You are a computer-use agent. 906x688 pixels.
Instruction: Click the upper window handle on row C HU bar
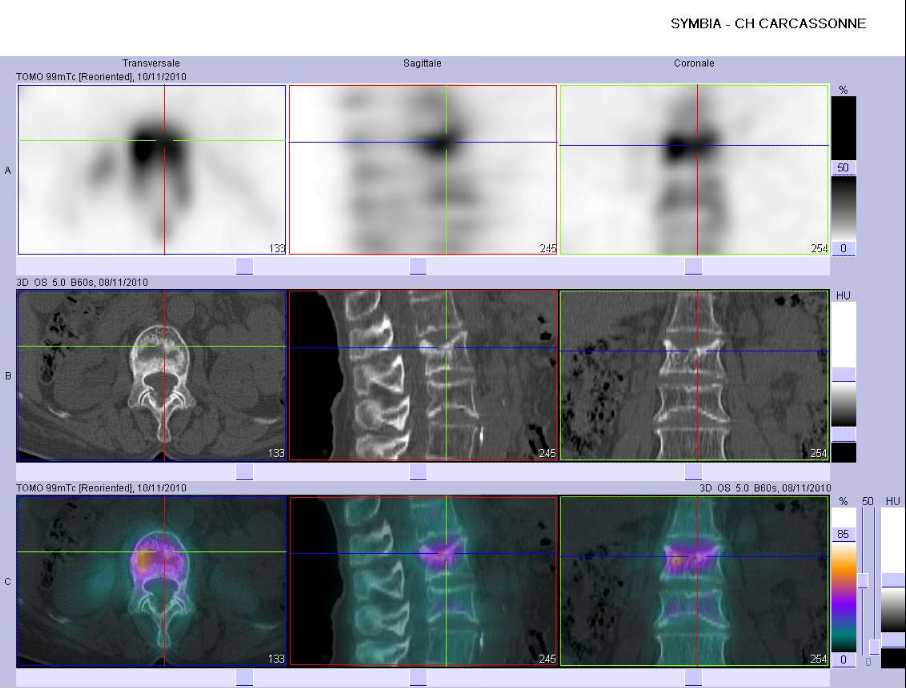893,580
